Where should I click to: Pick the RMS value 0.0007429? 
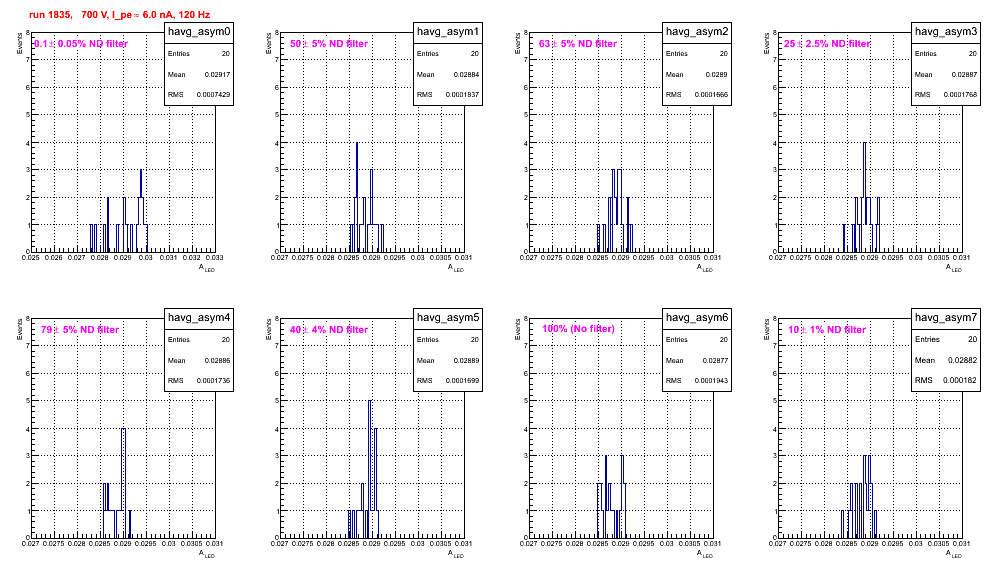pyautogui.click(x=213, y=95)
